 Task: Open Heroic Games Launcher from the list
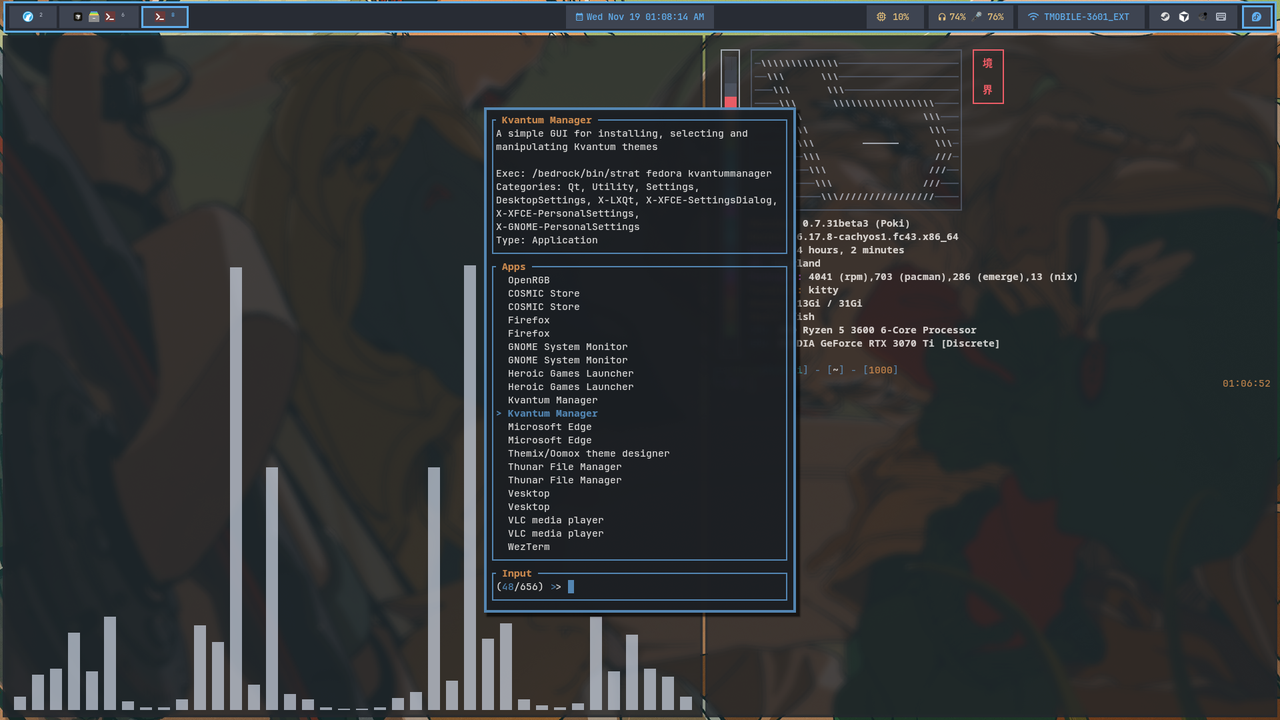pyautogui.click(x=570, y=373)
